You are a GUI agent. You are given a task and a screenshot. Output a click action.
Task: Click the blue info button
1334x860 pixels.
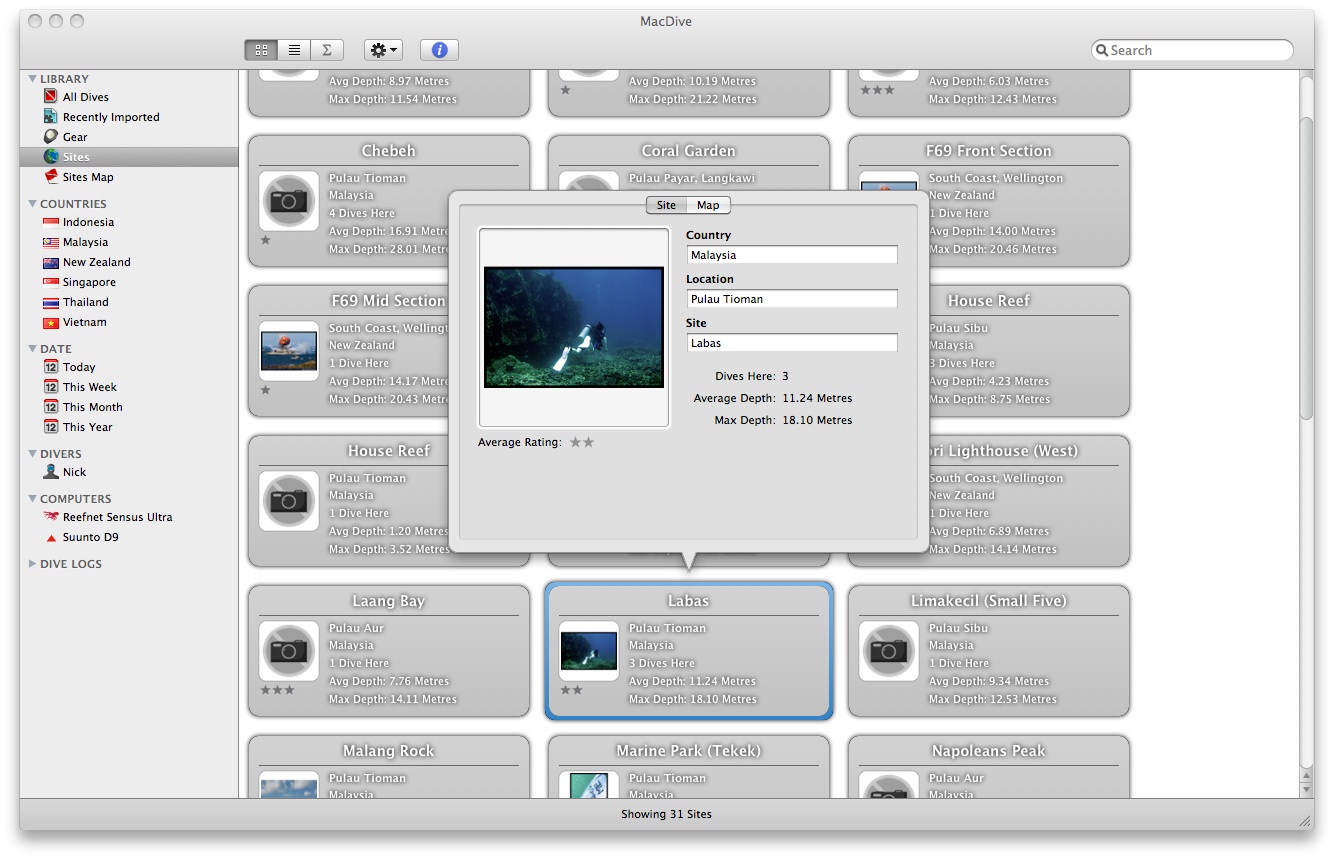[439, 50]
